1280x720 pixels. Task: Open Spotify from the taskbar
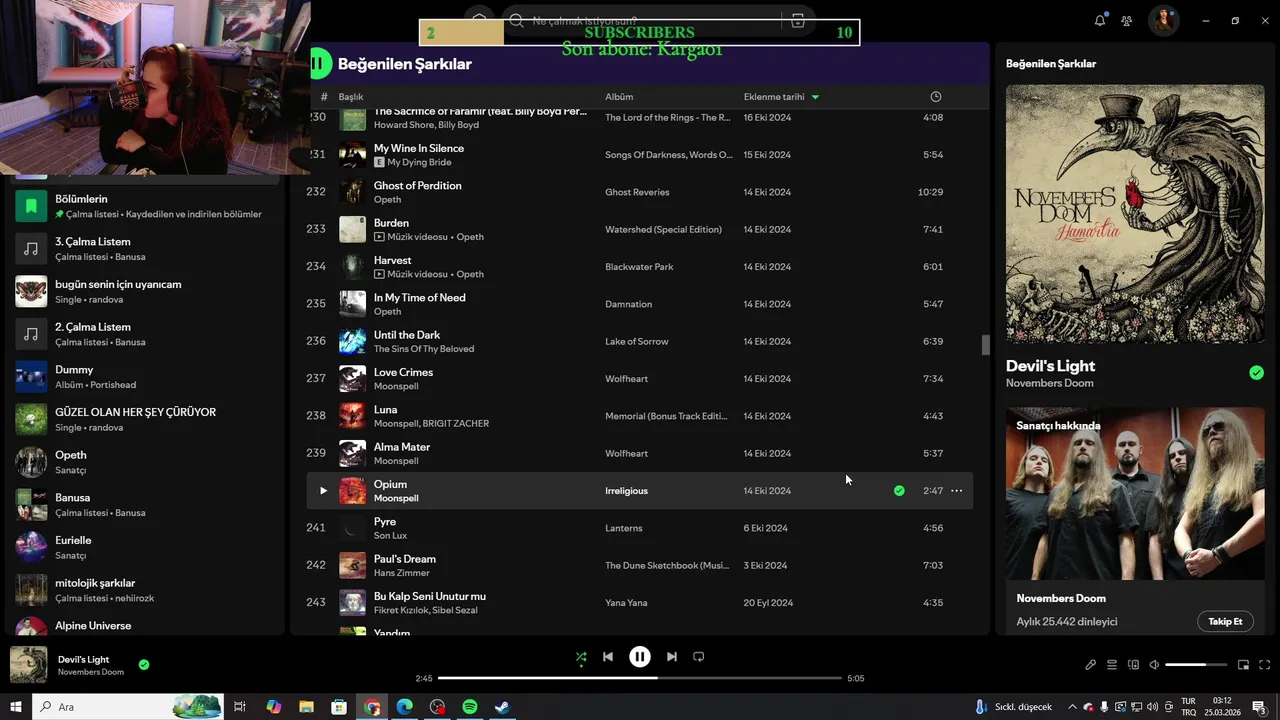[x=470, y=707]
